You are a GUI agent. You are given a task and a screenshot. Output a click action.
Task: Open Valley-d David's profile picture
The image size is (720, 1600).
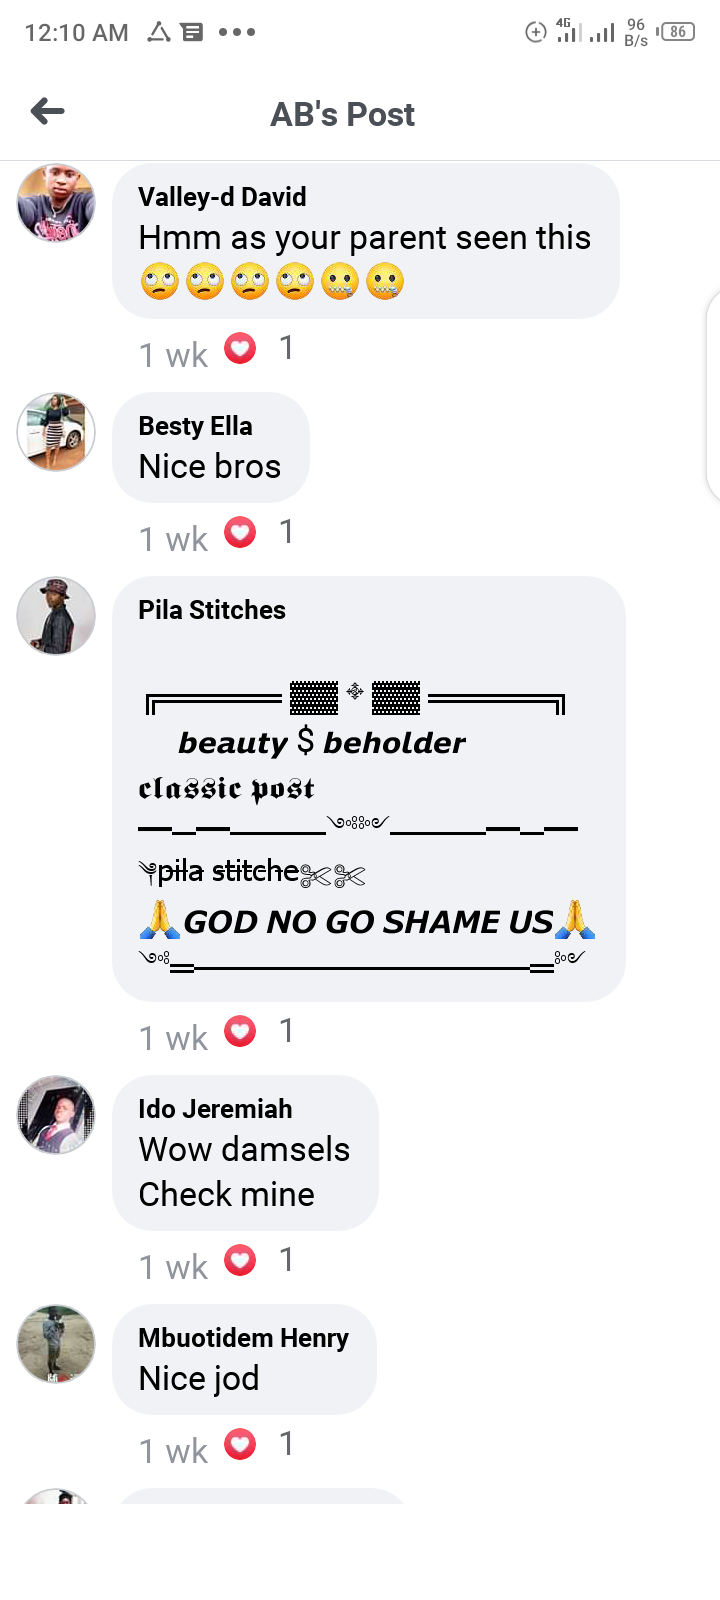(x=56, y=204)
